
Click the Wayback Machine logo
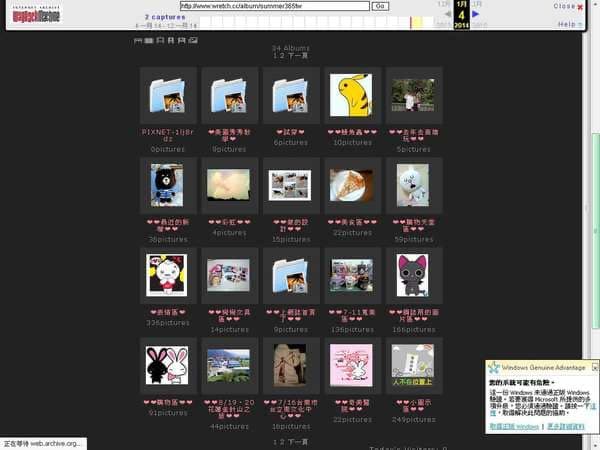[36, 14]
